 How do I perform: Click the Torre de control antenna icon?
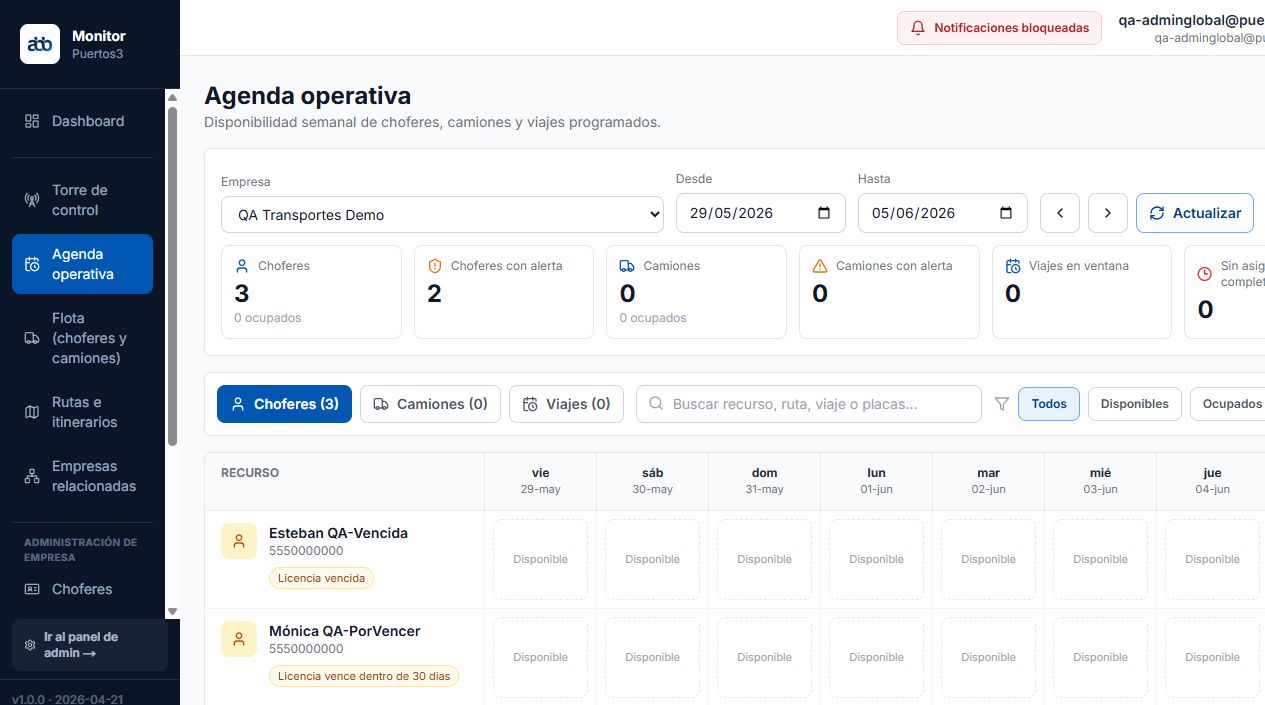pyautogui.click(x=32, y=200)
